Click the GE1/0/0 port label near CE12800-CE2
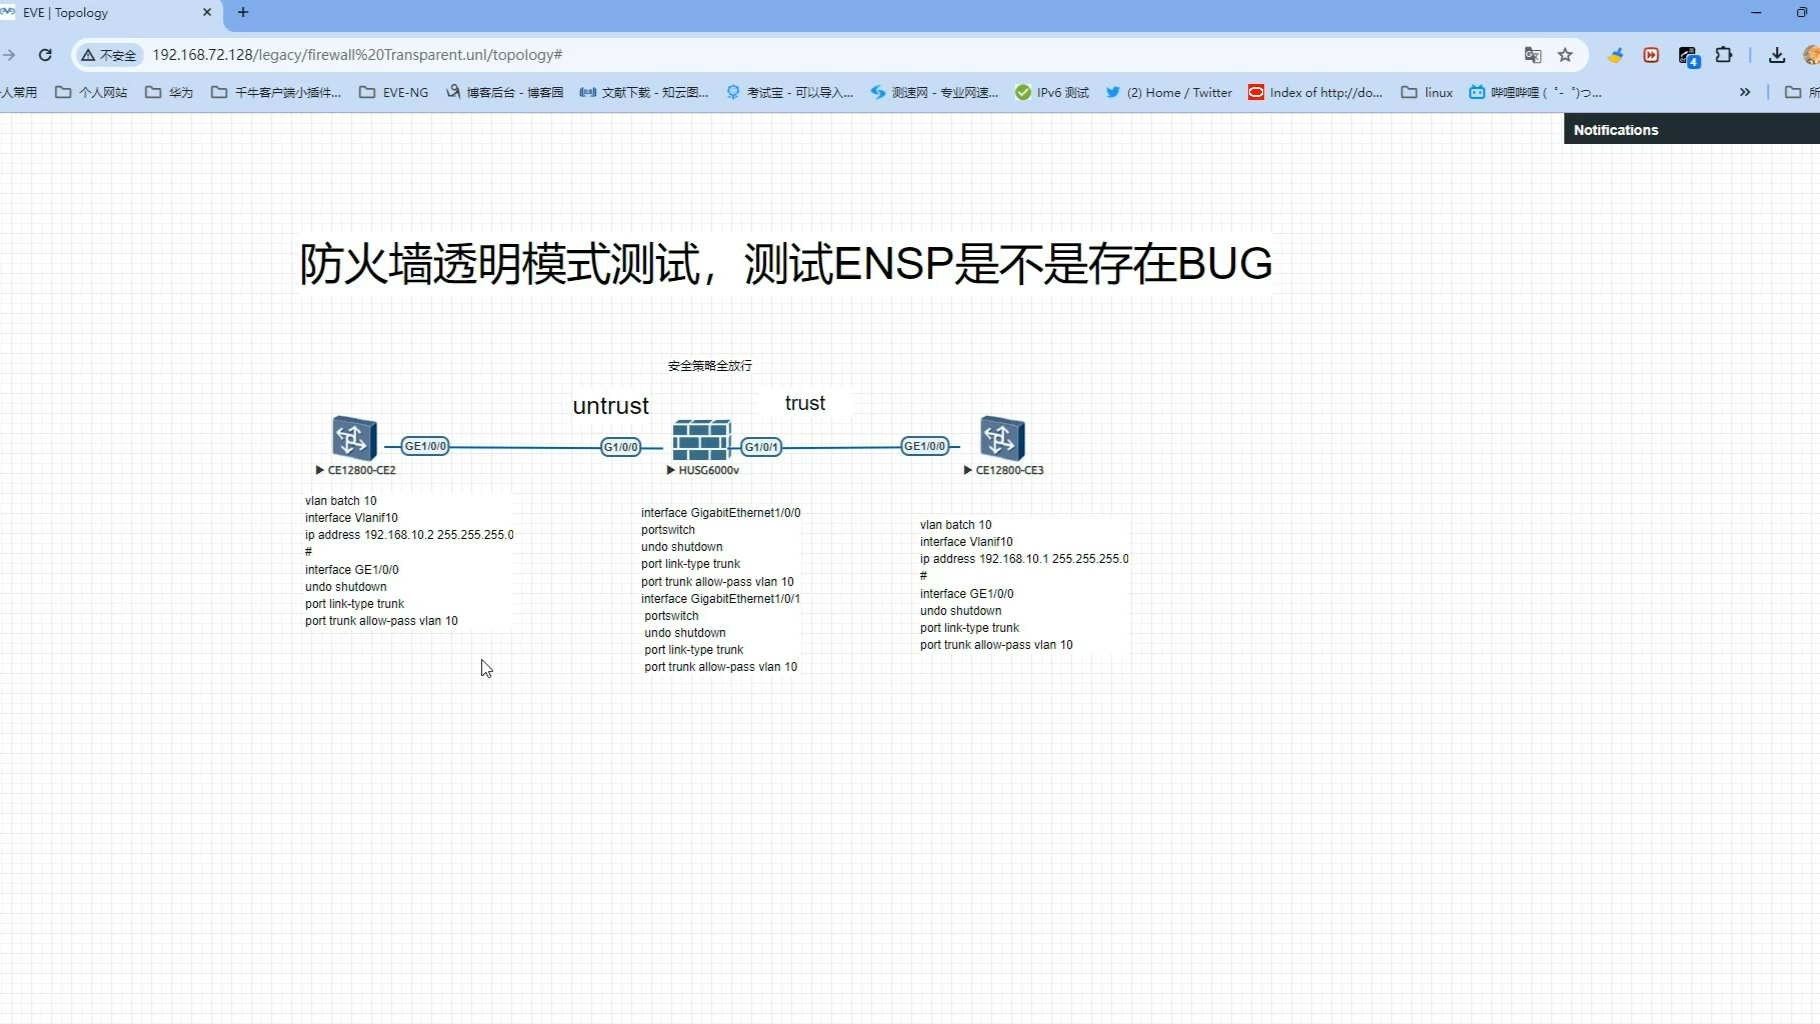 [425, 446]
